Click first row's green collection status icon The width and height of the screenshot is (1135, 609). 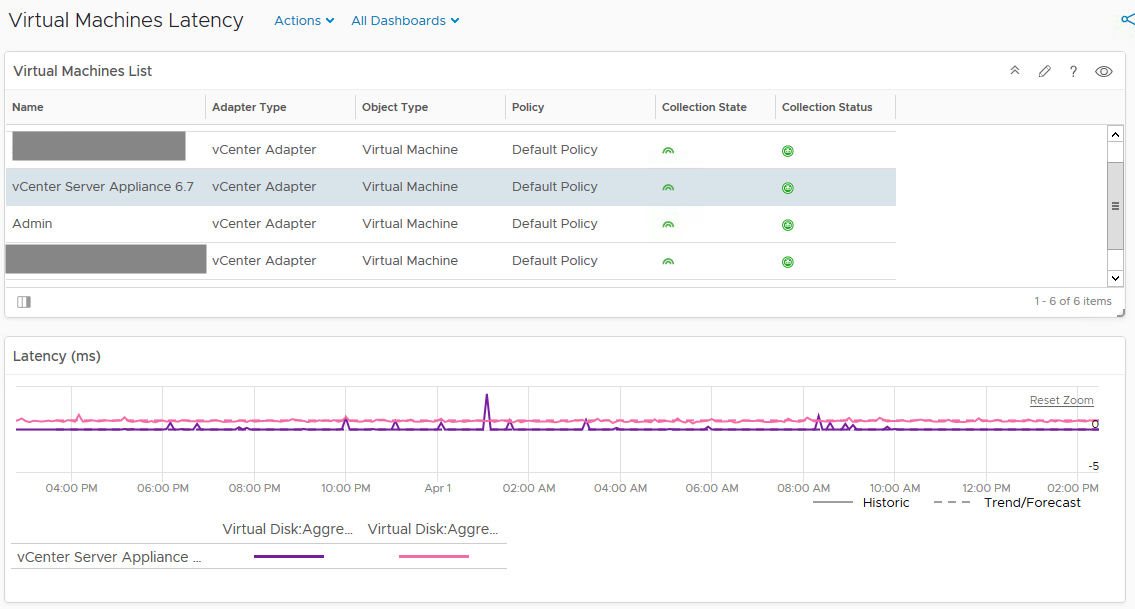pos(788,151)
